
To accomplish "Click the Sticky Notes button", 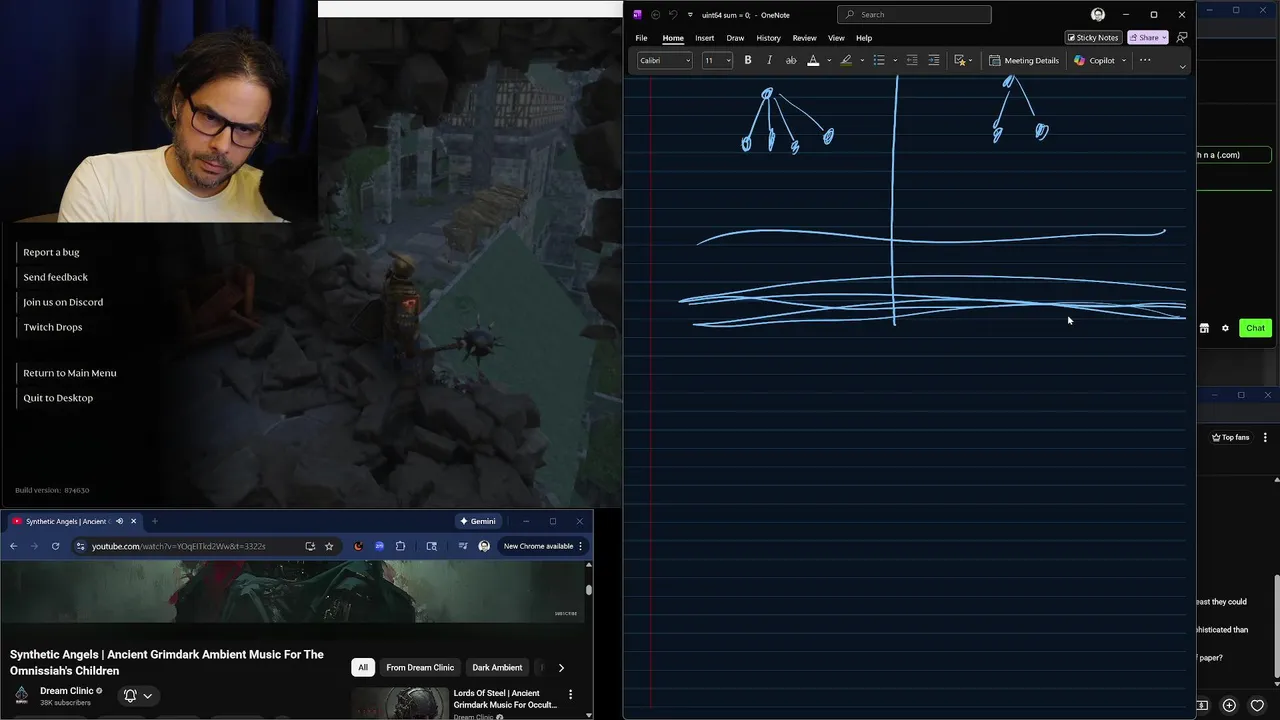I will [1092, 37].
